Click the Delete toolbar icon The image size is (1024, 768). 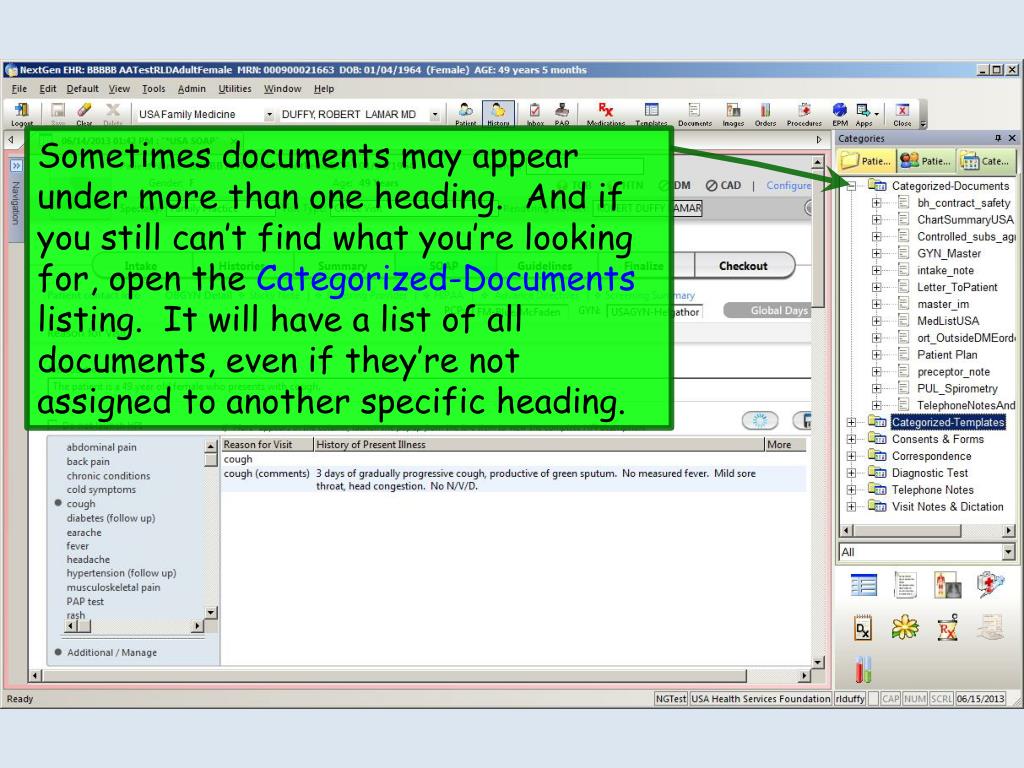pyautogui.click(x=113, y=114)
